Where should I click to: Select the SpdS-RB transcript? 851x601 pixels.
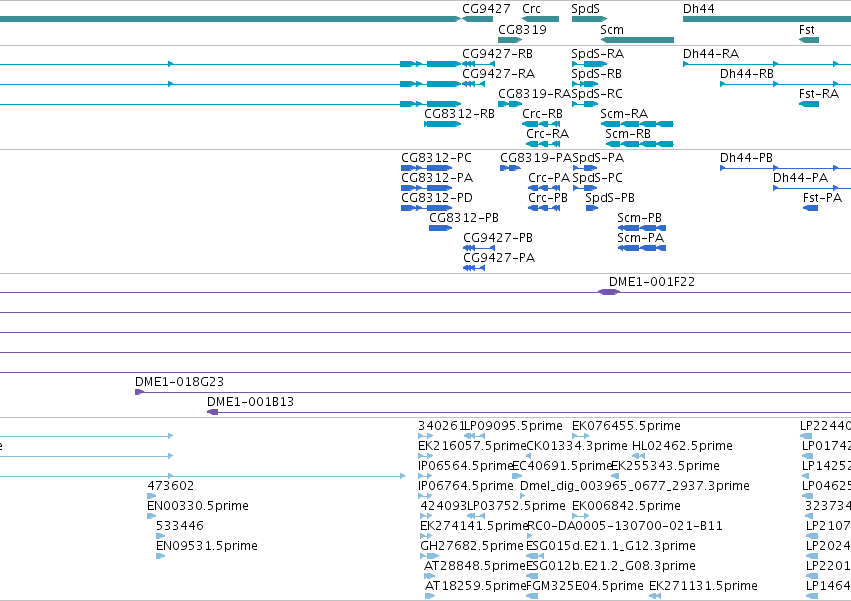(x=596, y=74)
